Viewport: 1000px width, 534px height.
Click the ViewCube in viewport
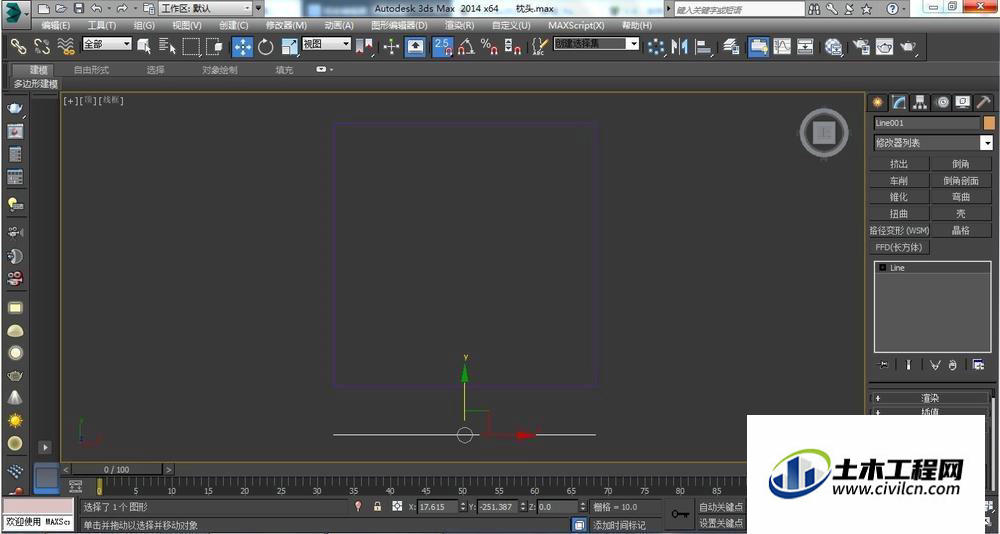[824, 133]
